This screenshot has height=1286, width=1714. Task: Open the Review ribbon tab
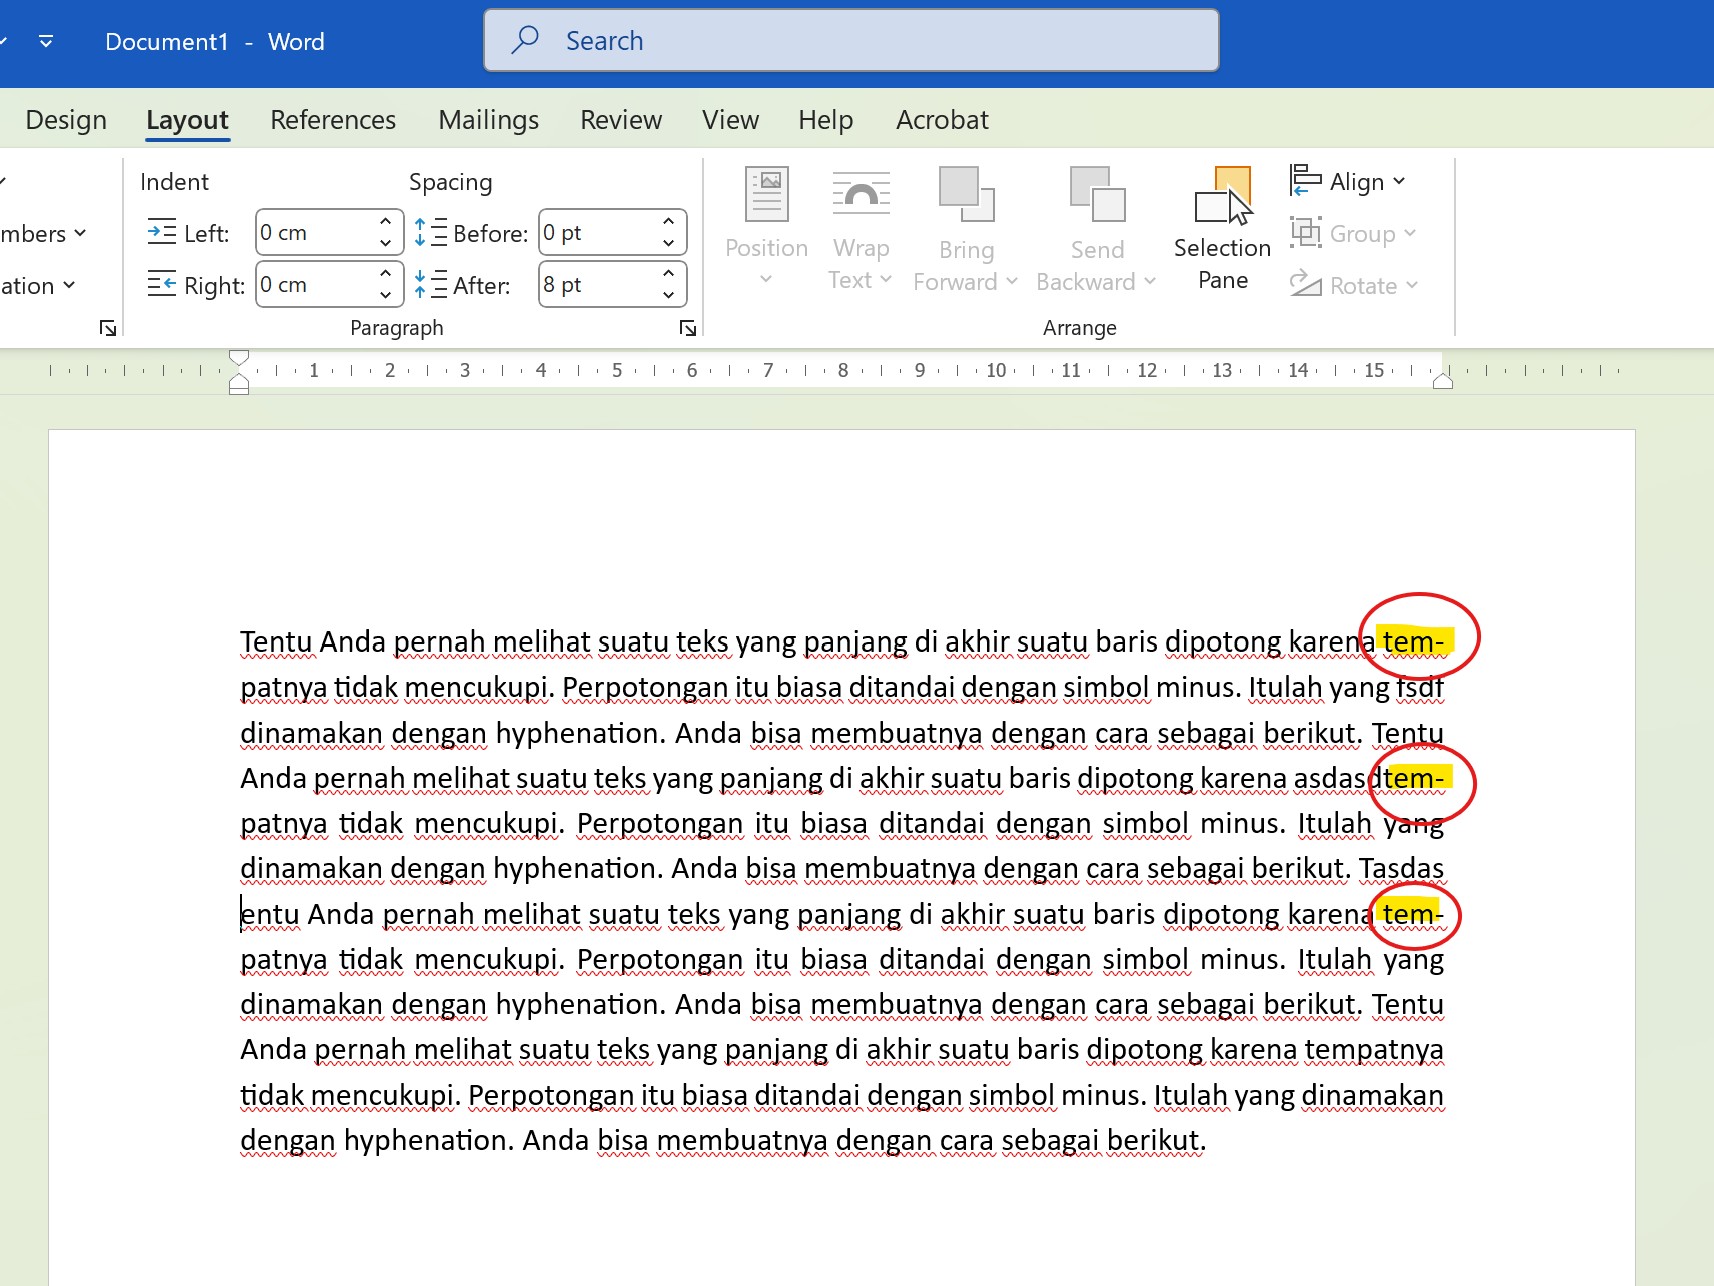[620, 119]
